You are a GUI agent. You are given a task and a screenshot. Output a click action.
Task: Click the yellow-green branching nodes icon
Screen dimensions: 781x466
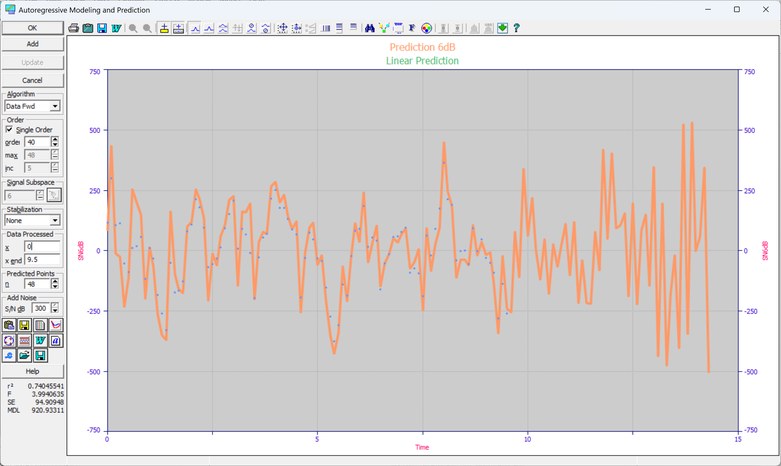[x=384, y=28]
